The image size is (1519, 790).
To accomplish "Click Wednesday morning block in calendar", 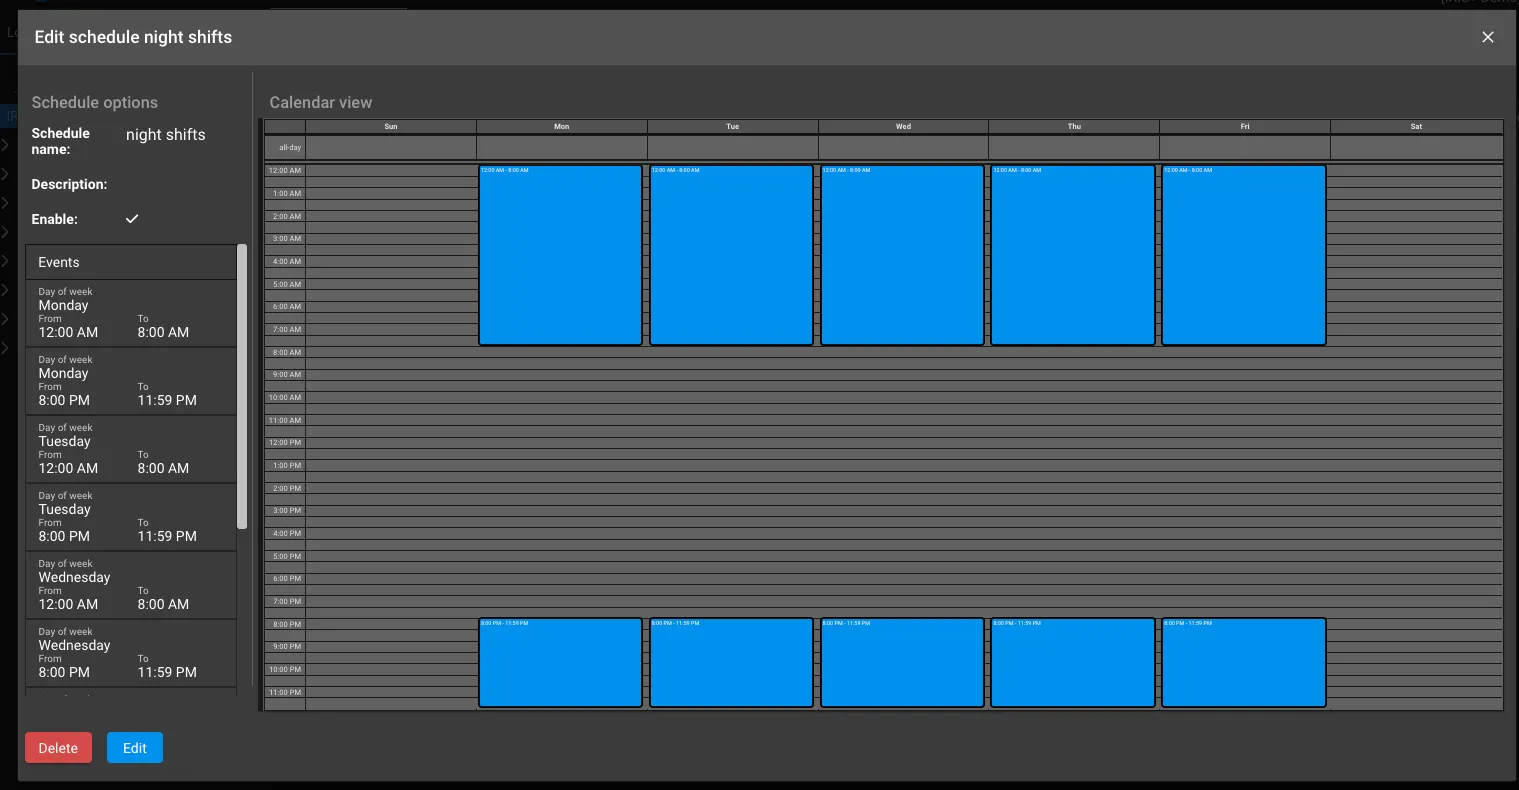I will (902, 255).
